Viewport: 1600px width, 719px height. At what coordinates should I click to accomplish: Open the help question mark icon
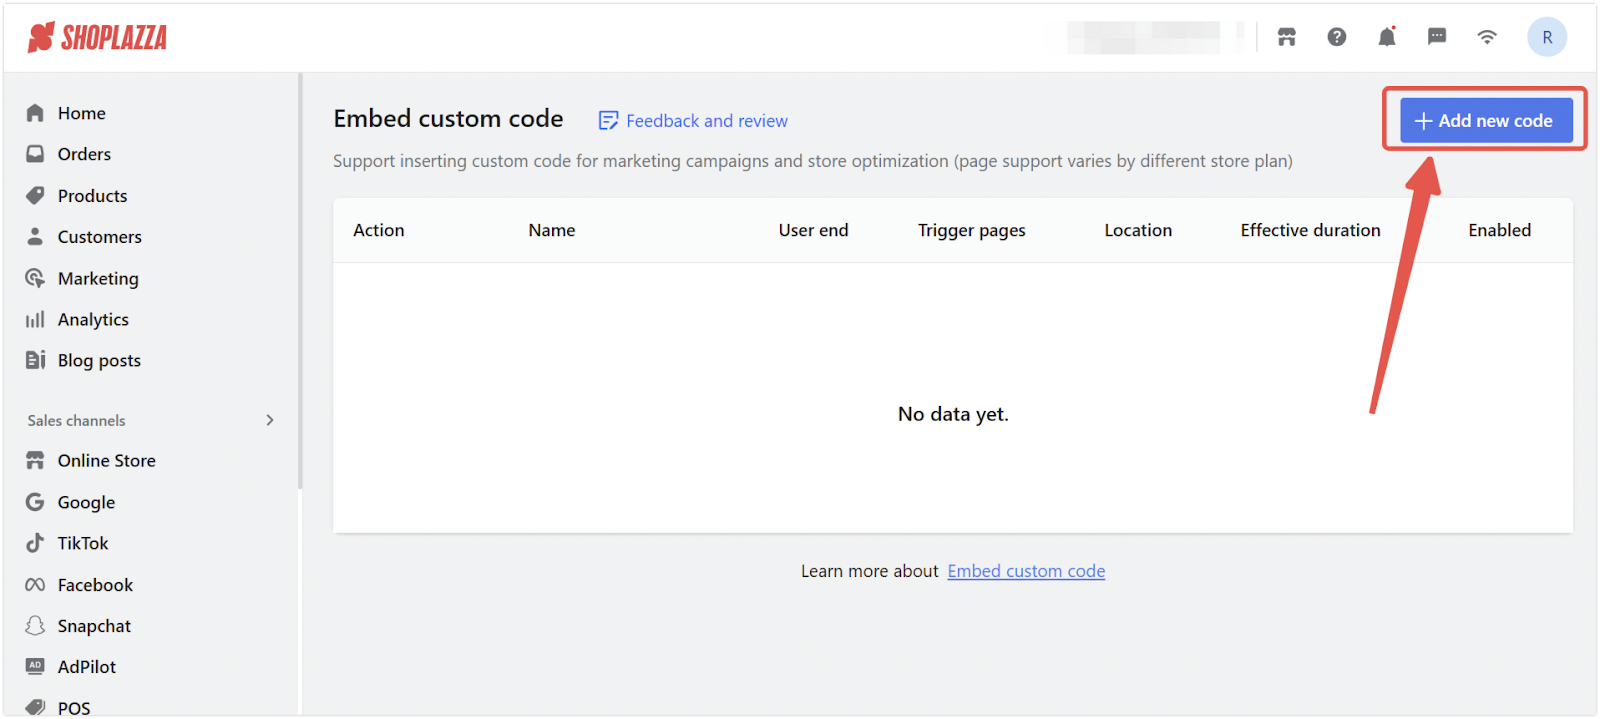coord(1337,37)
